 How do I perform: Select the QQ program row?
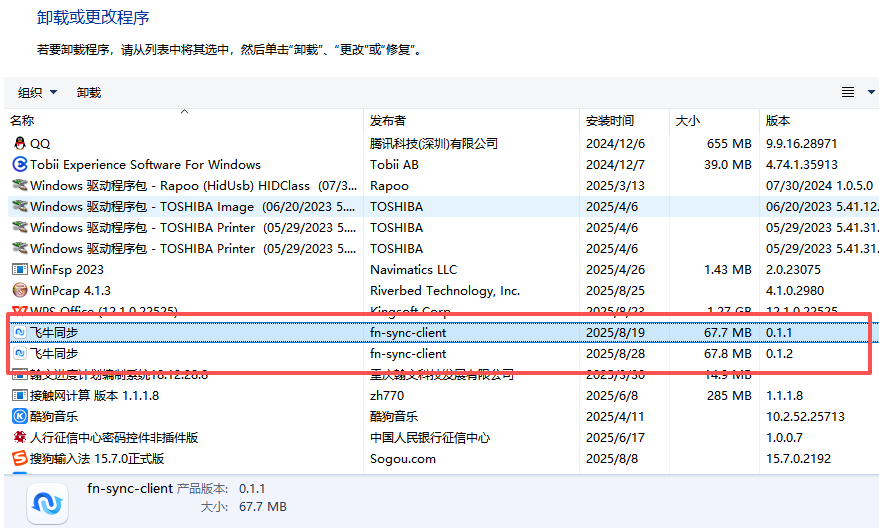443,143
